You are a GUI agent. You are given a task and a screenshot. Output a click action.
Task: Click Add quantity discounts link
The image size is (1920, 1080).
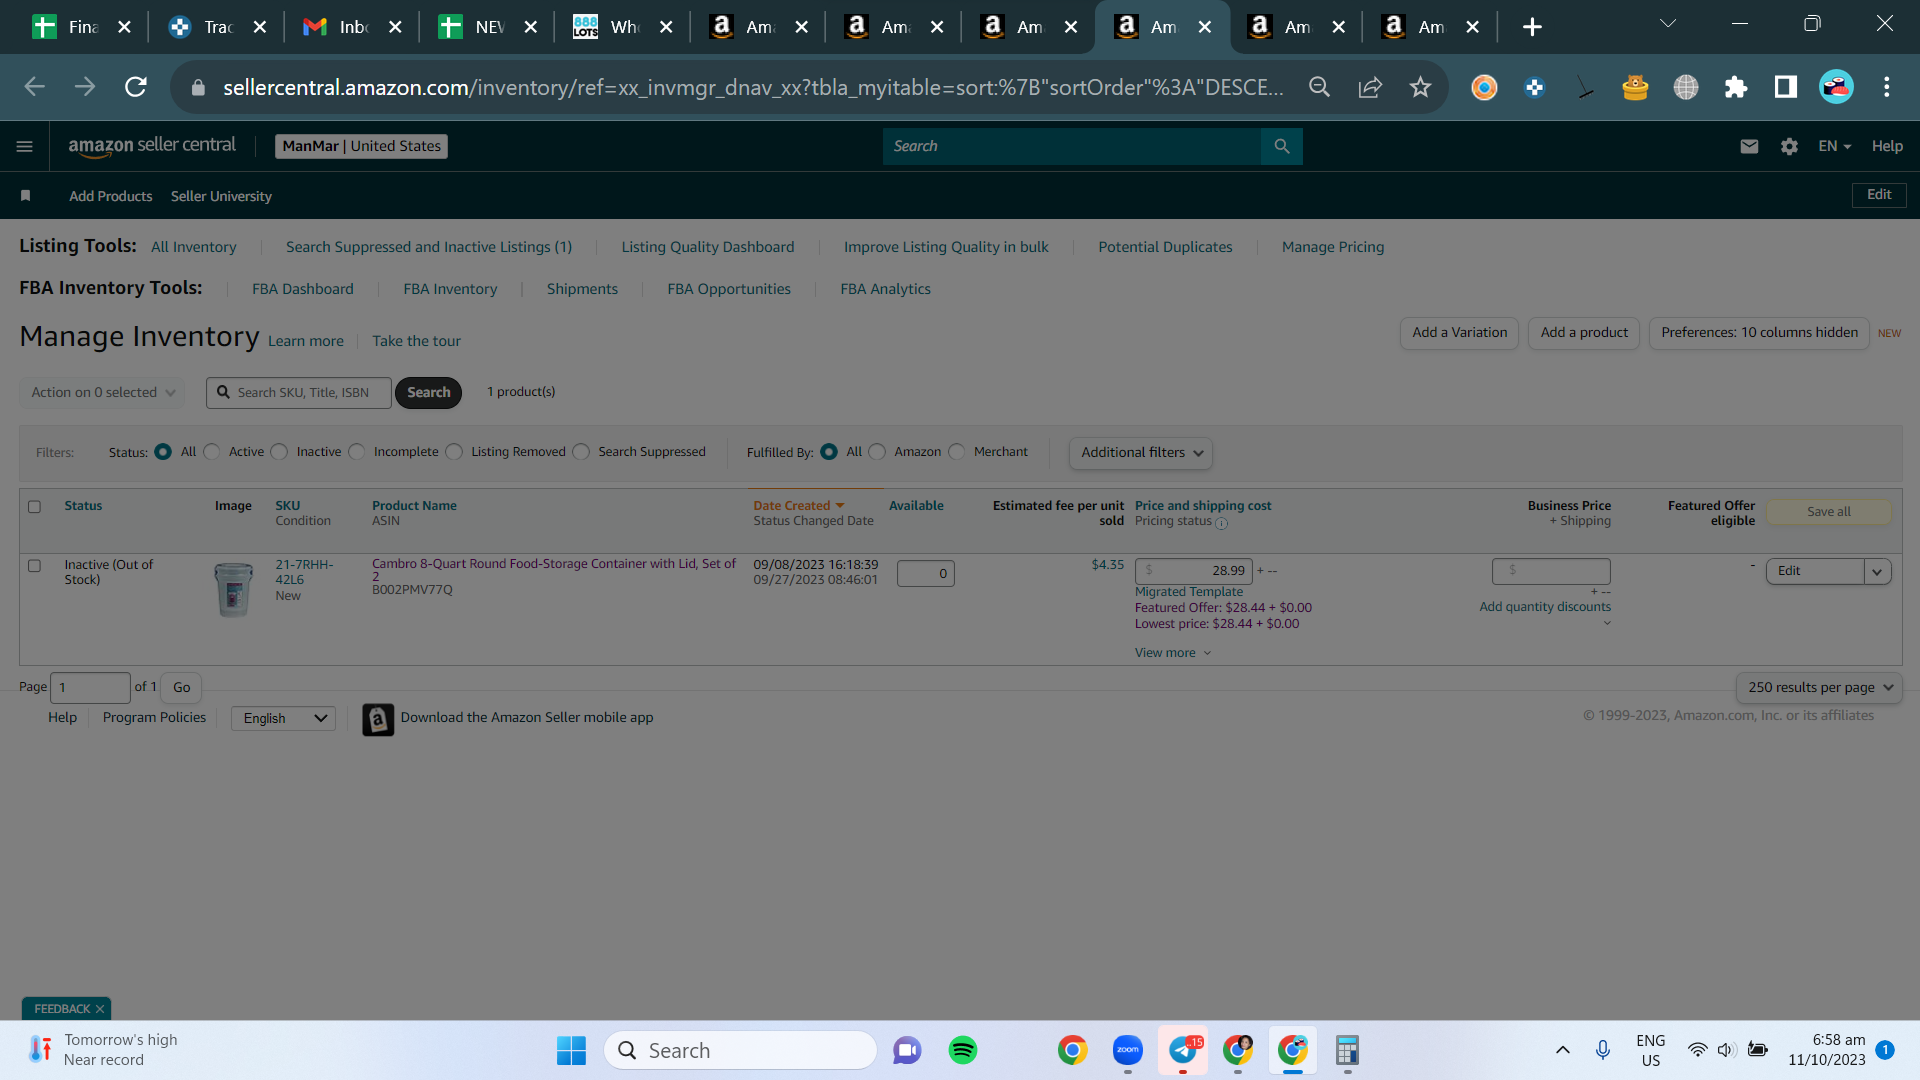tap(1545, 607)
